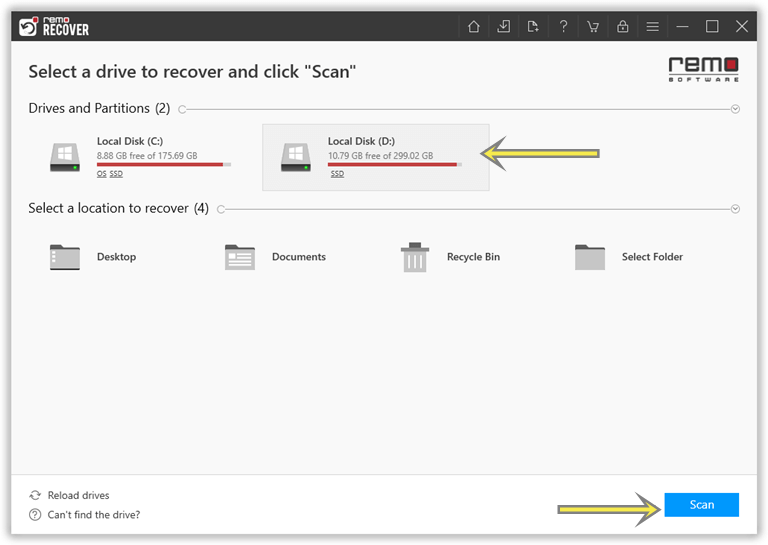Select Local Disk (C:) drive

tap(141, 158)
